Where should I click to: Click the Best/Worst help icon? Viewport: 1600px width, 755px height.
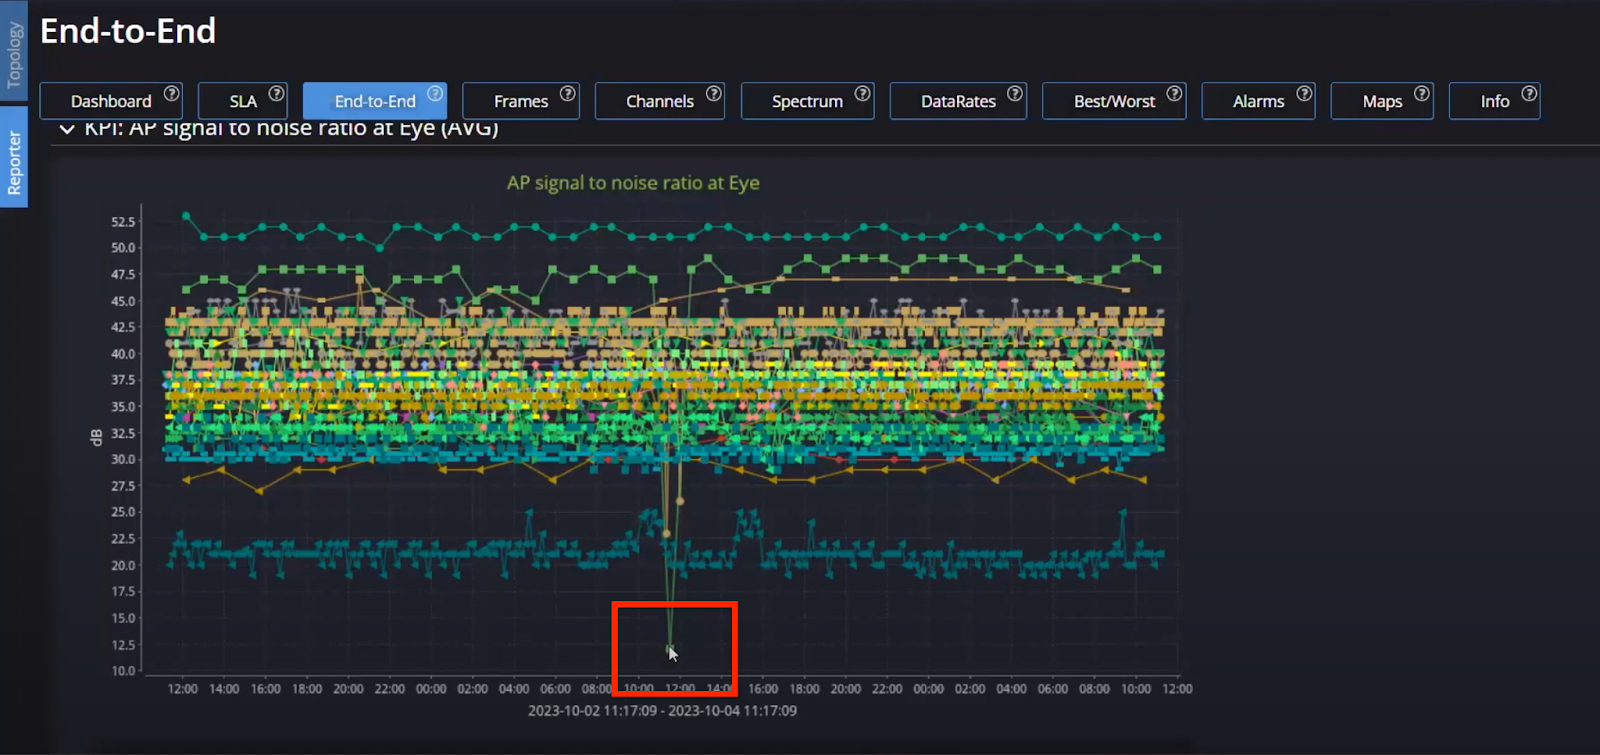pos(1174,93)
